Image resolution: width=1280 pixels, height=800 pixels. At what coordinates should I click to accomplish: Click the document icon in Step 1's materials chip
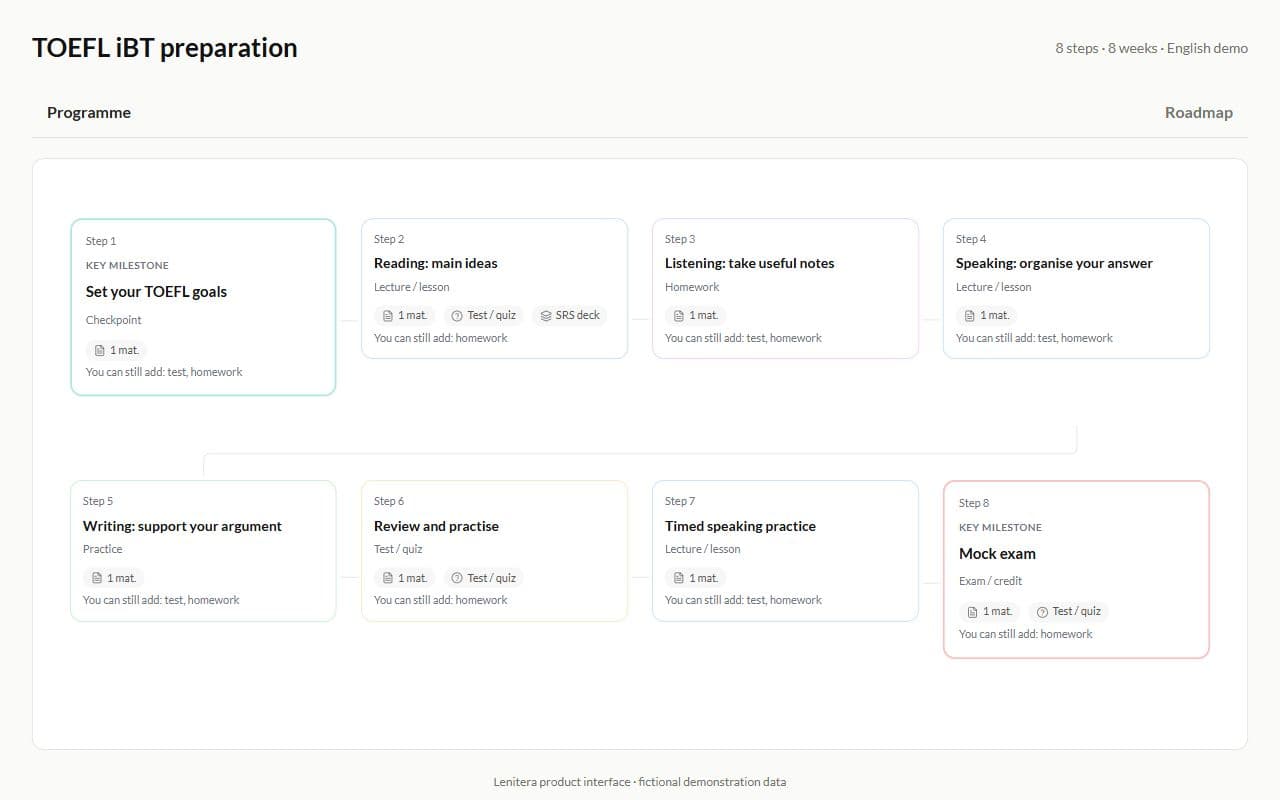[100, 350]
